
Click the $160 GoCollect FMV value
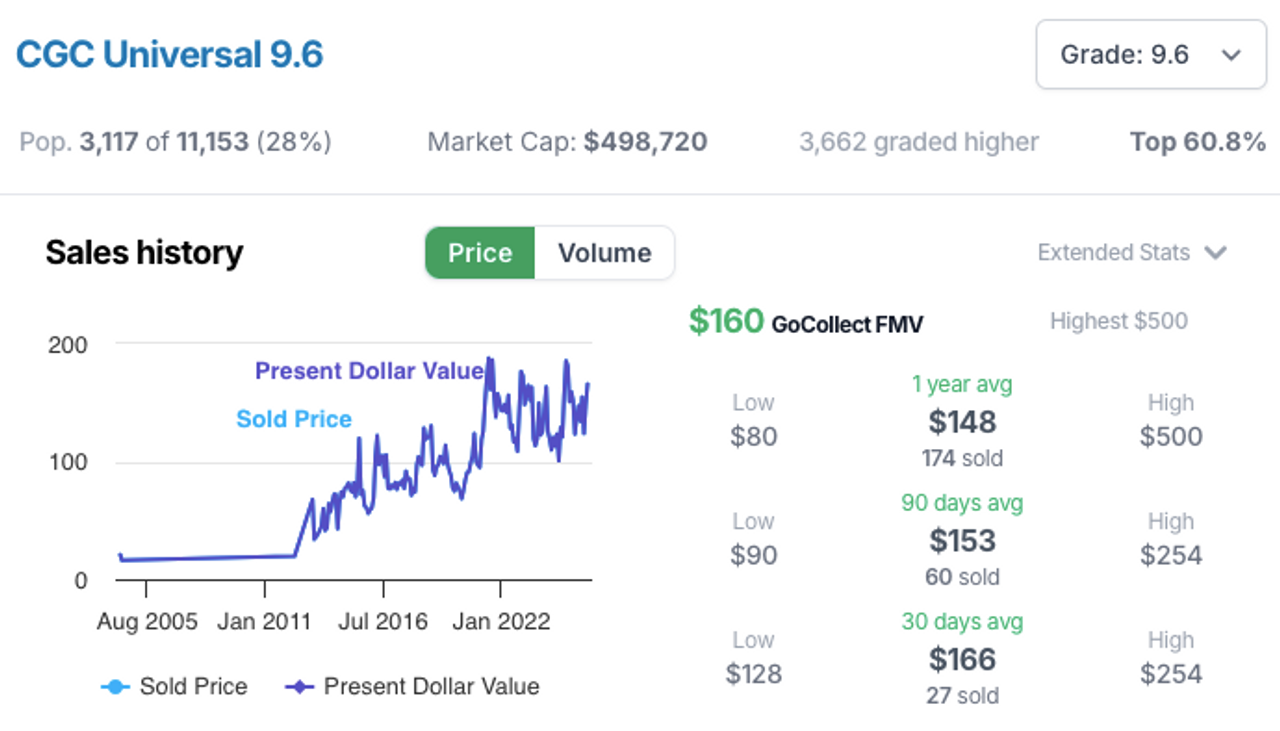(x=726, y=322)
